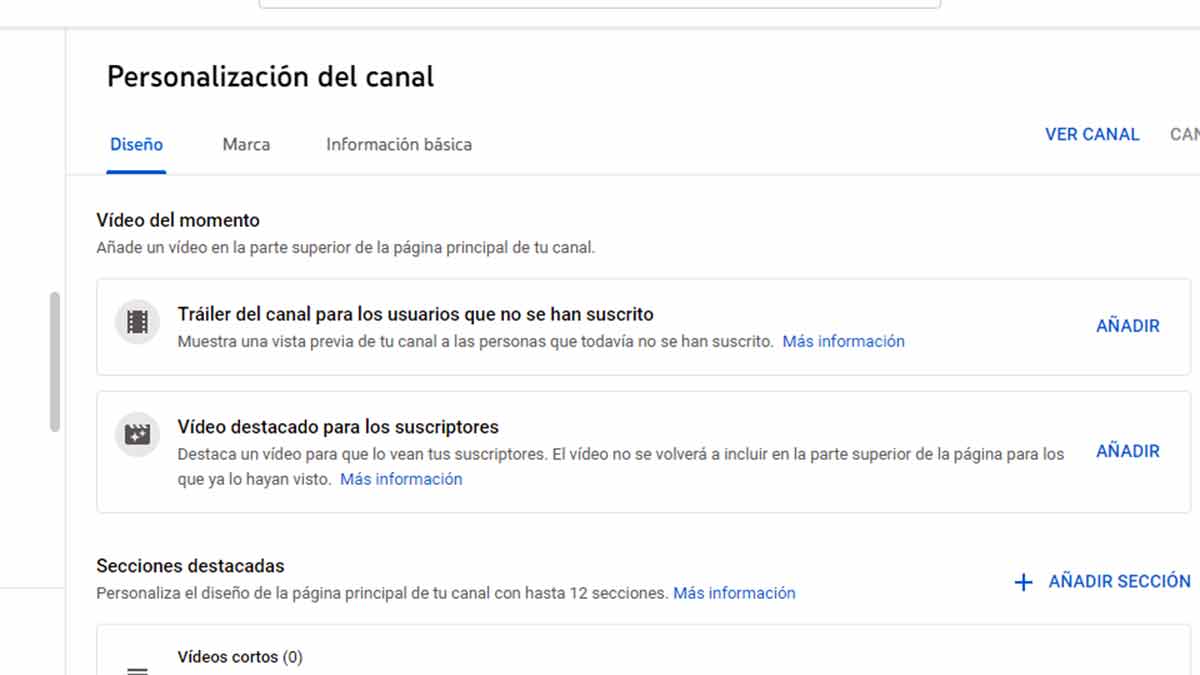Viewport: 1200px width, 675px height.
Task: Click the plus icon beside AÑADIR SECCIÓN
Action: (1023, 582)
